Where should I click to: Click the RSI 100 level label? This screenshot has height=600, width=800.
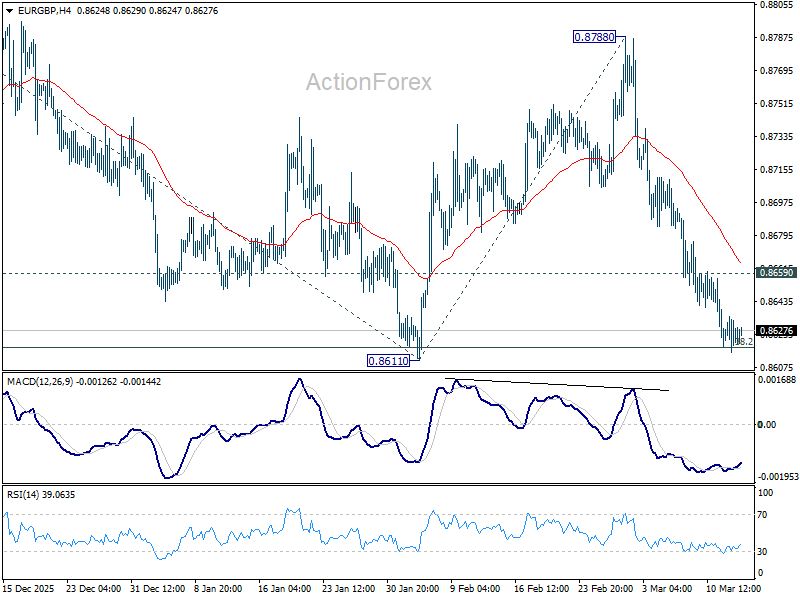pos(765,493)
